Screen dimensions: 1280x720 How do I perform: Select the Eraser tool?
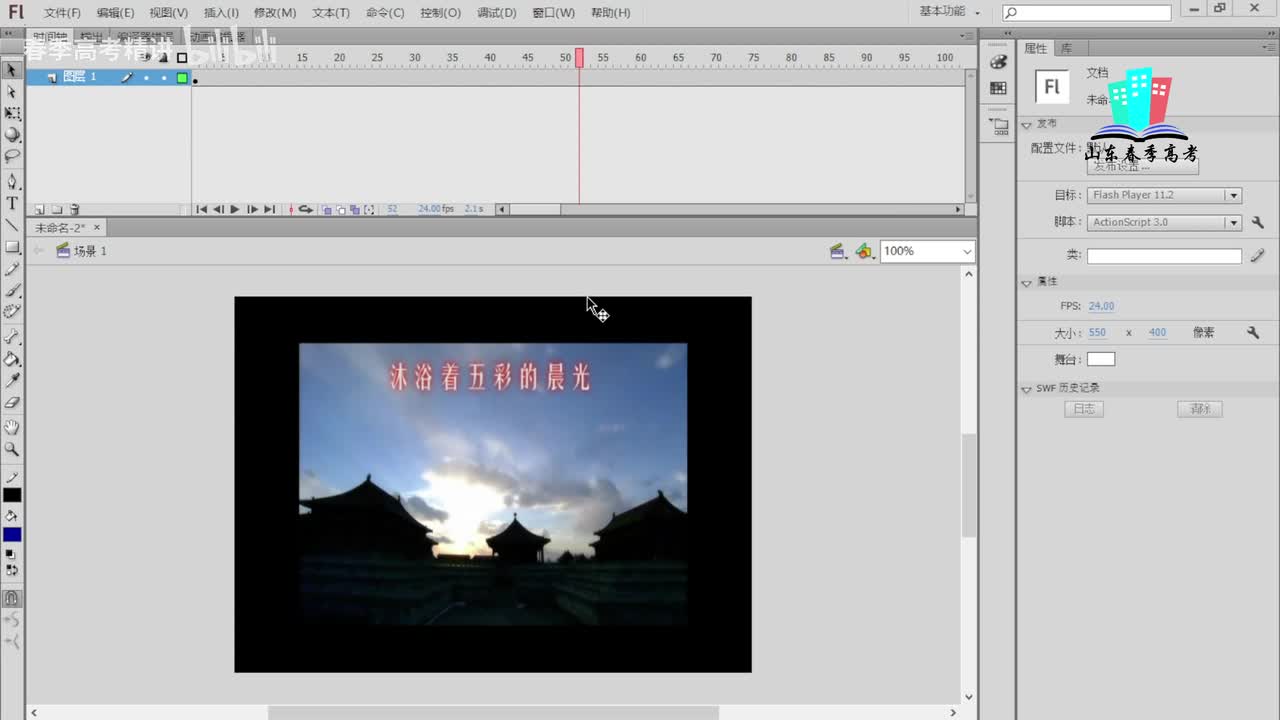[12, 403]
